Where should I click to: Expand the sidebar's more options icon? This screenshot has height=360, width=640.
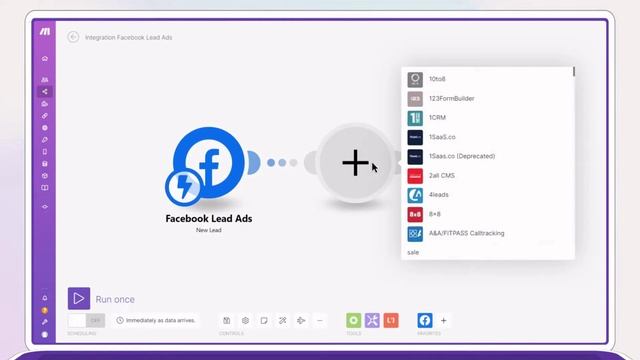(45, 207)
